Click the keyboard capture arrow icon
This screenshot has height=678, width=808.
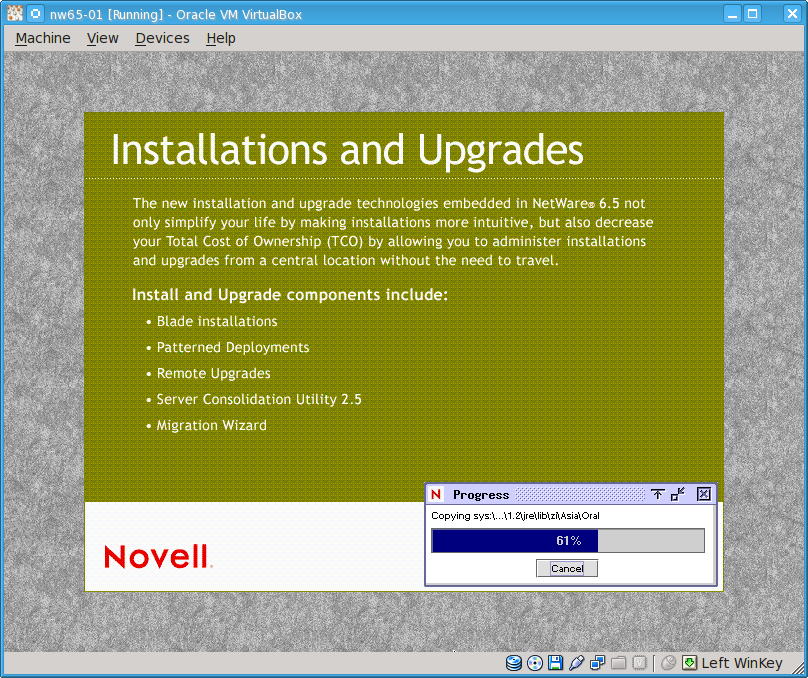[690, 663]
